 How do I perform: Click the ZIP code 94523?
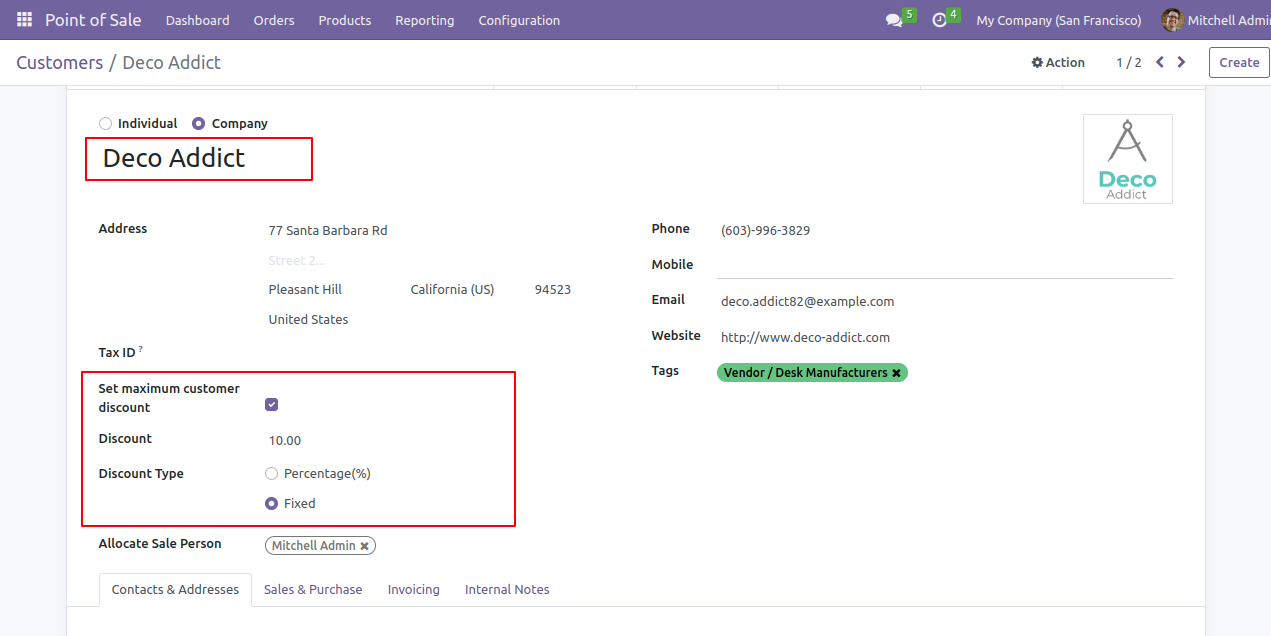point(553,290)
